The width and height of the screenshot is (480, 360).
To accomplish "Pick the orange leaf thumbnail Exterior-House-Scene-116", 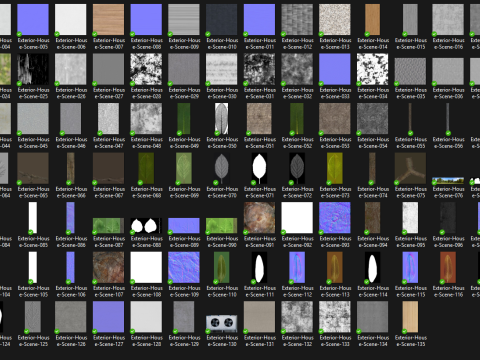I will click(x=448, y=267).
